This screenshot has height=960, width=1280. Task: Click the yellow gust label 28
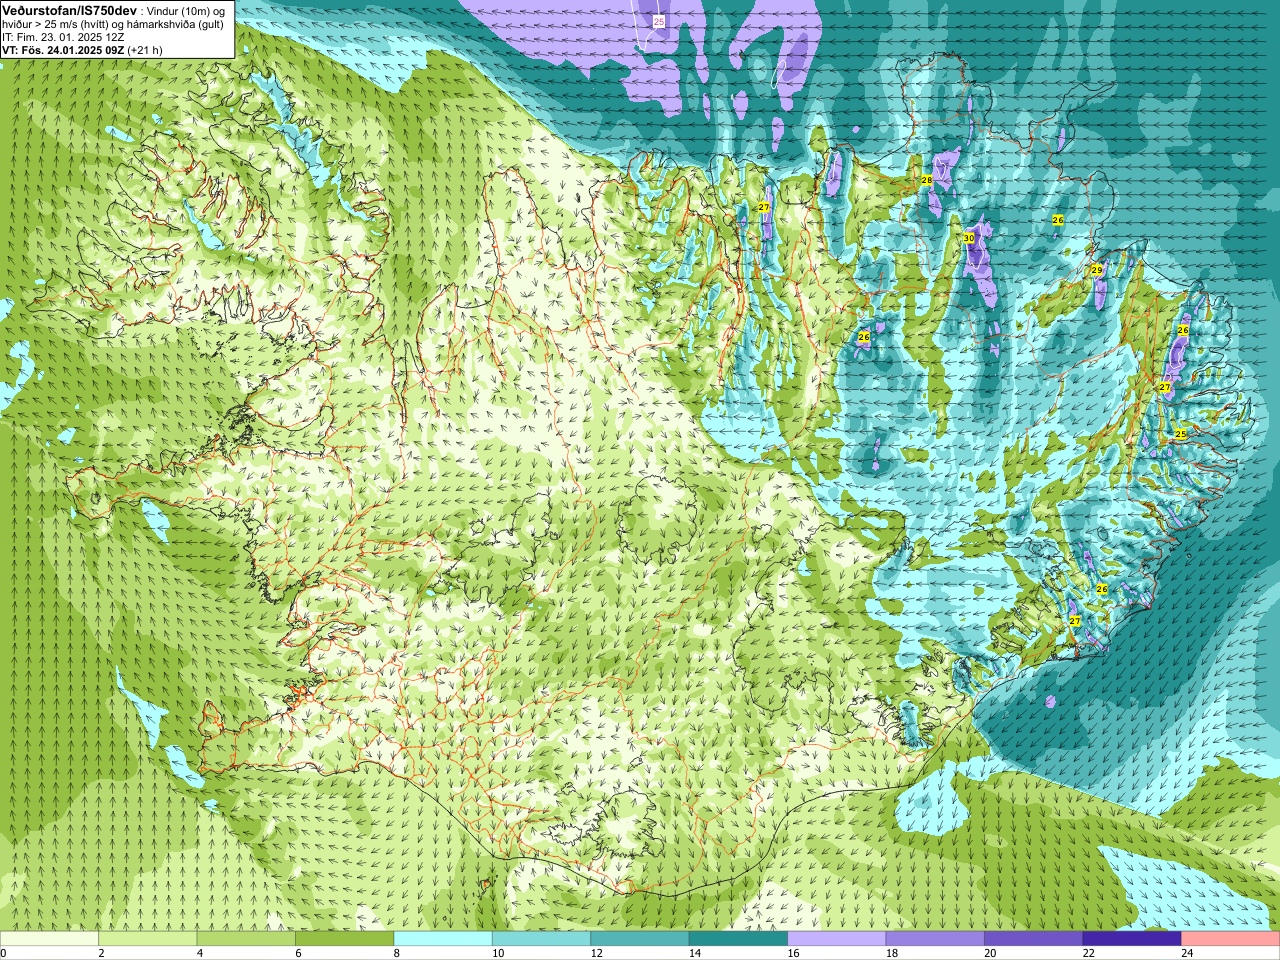pyautogui.click(x=927, y=180)
